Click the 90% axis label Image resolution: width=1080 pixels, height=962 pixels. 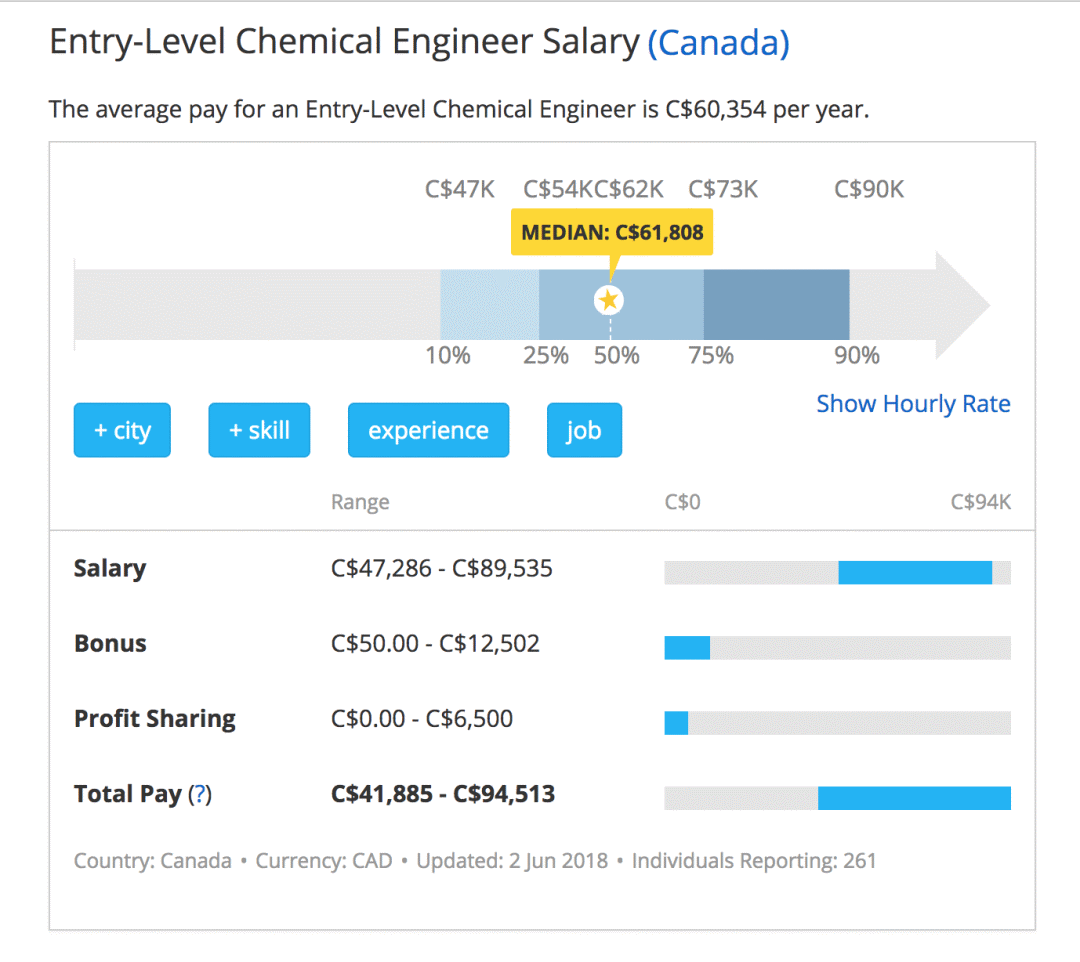coord(857,356)
